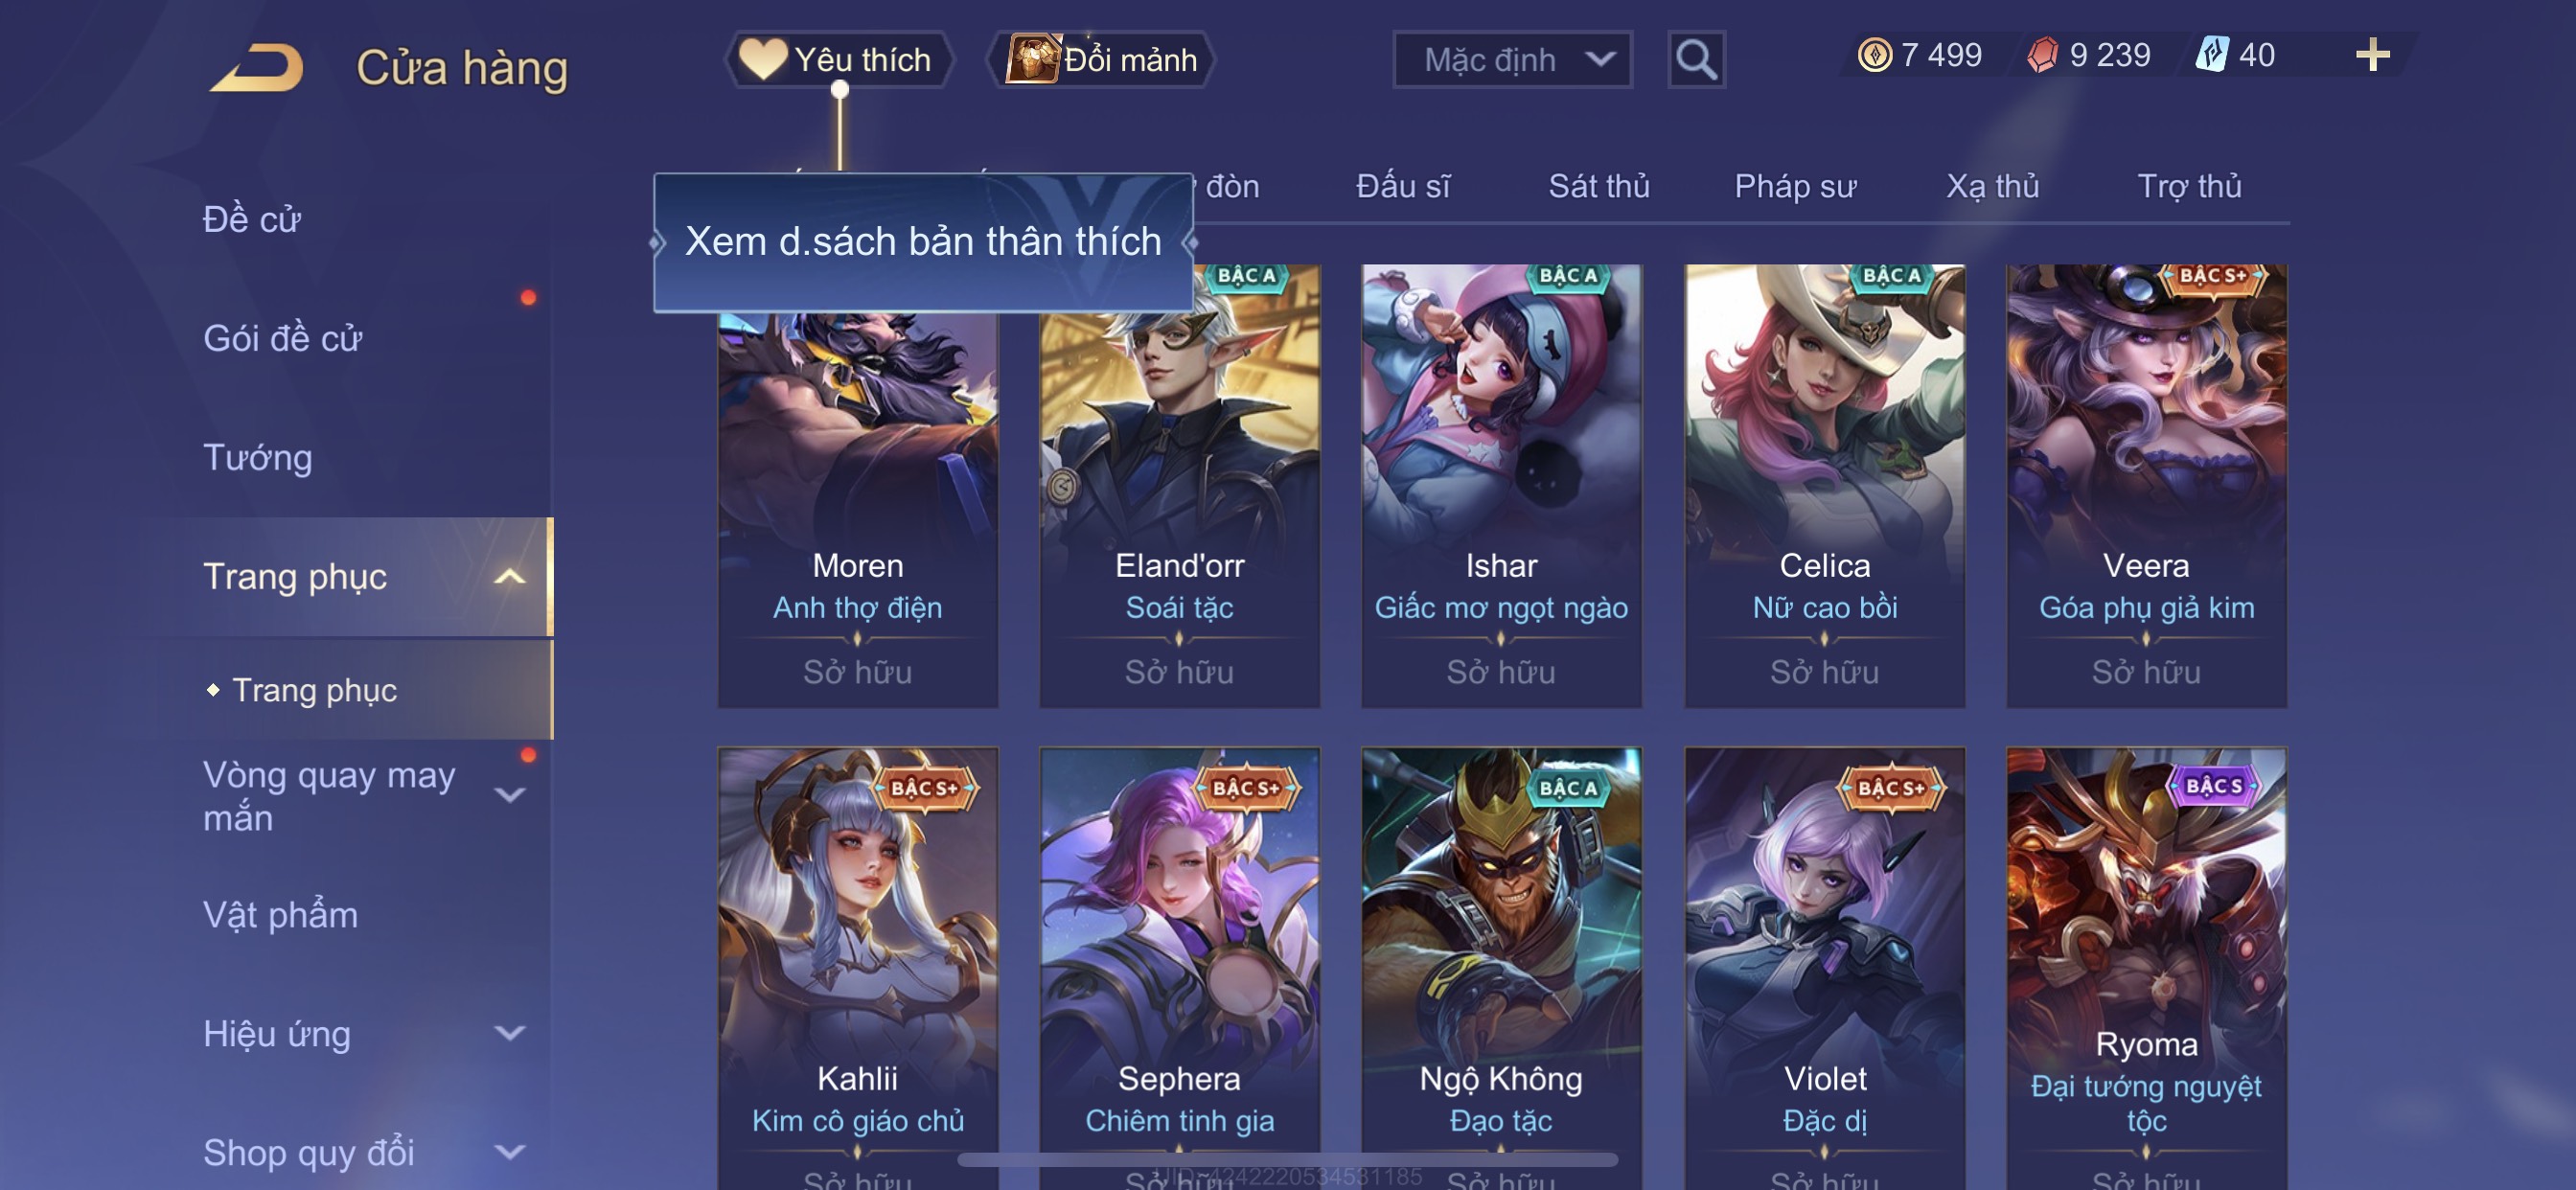Expand the Hiệu ứng sidebar section
This screenshot has height=1190, width=2576.
click(510, 1033)
